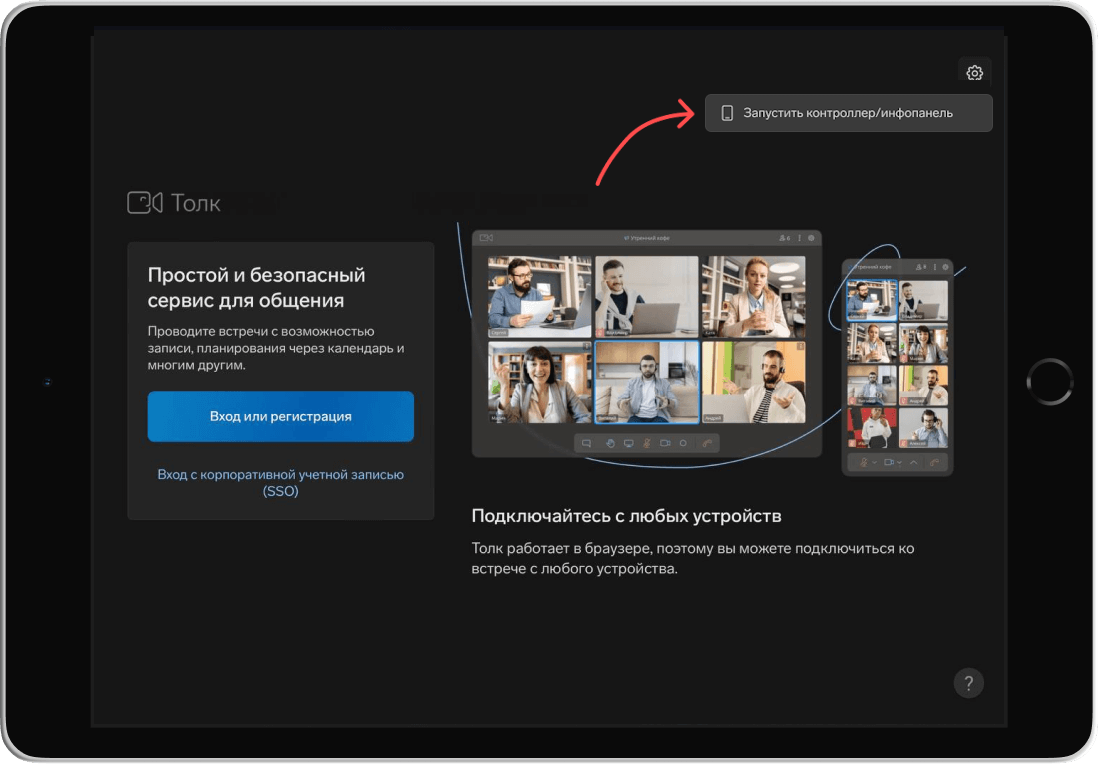Select the blue-highlighted video tile in desktop preview
The width and height of the screenshot is (1099, 764).
[x=646, y=383]
